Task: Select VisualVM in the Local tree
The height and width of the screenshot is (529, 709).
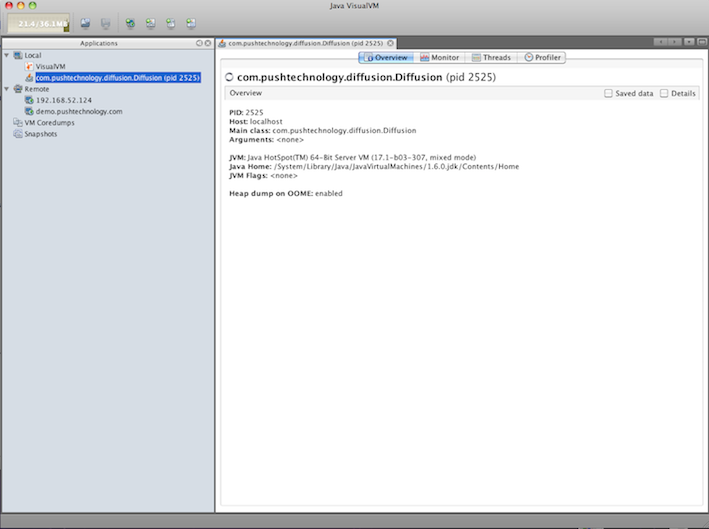Action: (50, 66)
